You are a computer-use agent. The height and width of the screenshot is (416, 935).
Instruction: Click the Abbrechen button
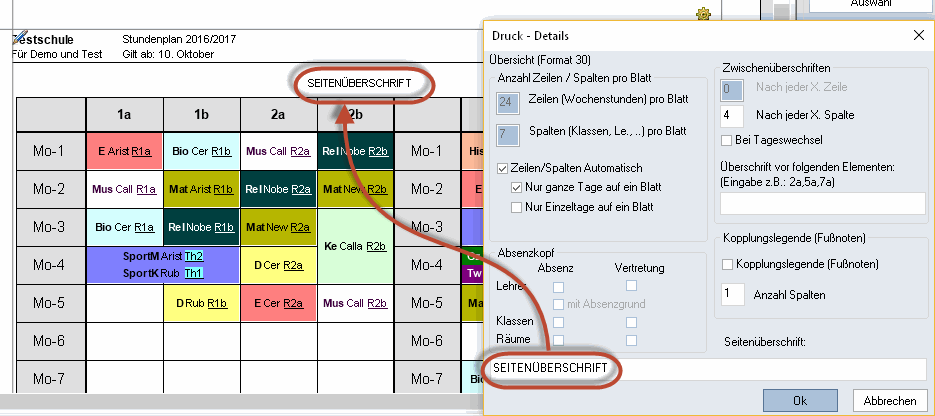[890, 401]
